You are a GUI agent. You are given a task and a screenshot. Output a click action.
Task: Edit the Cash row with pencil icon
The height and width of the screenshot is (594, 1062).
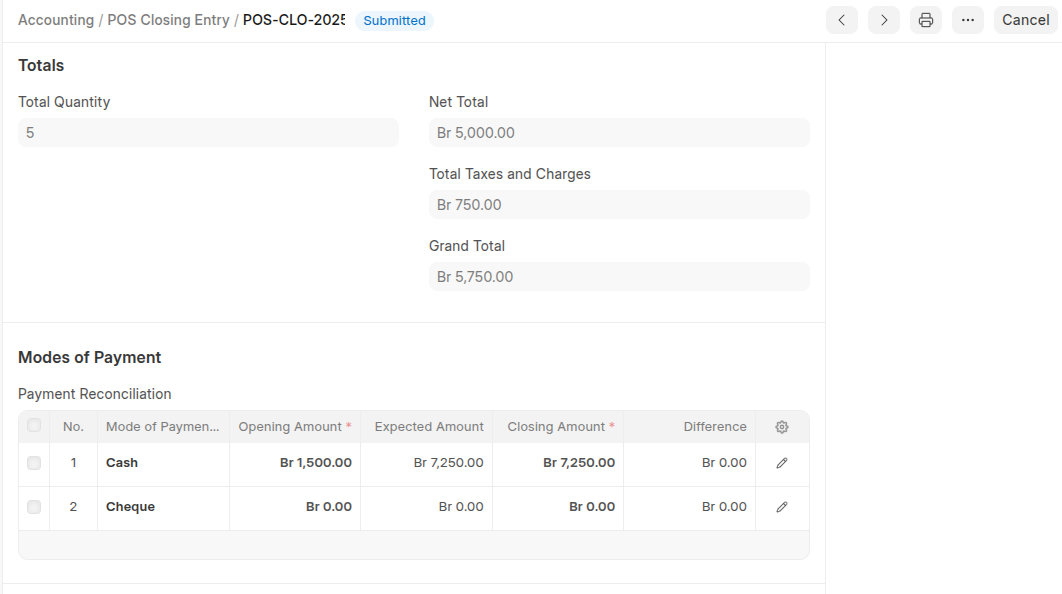(x=782, y=463)
